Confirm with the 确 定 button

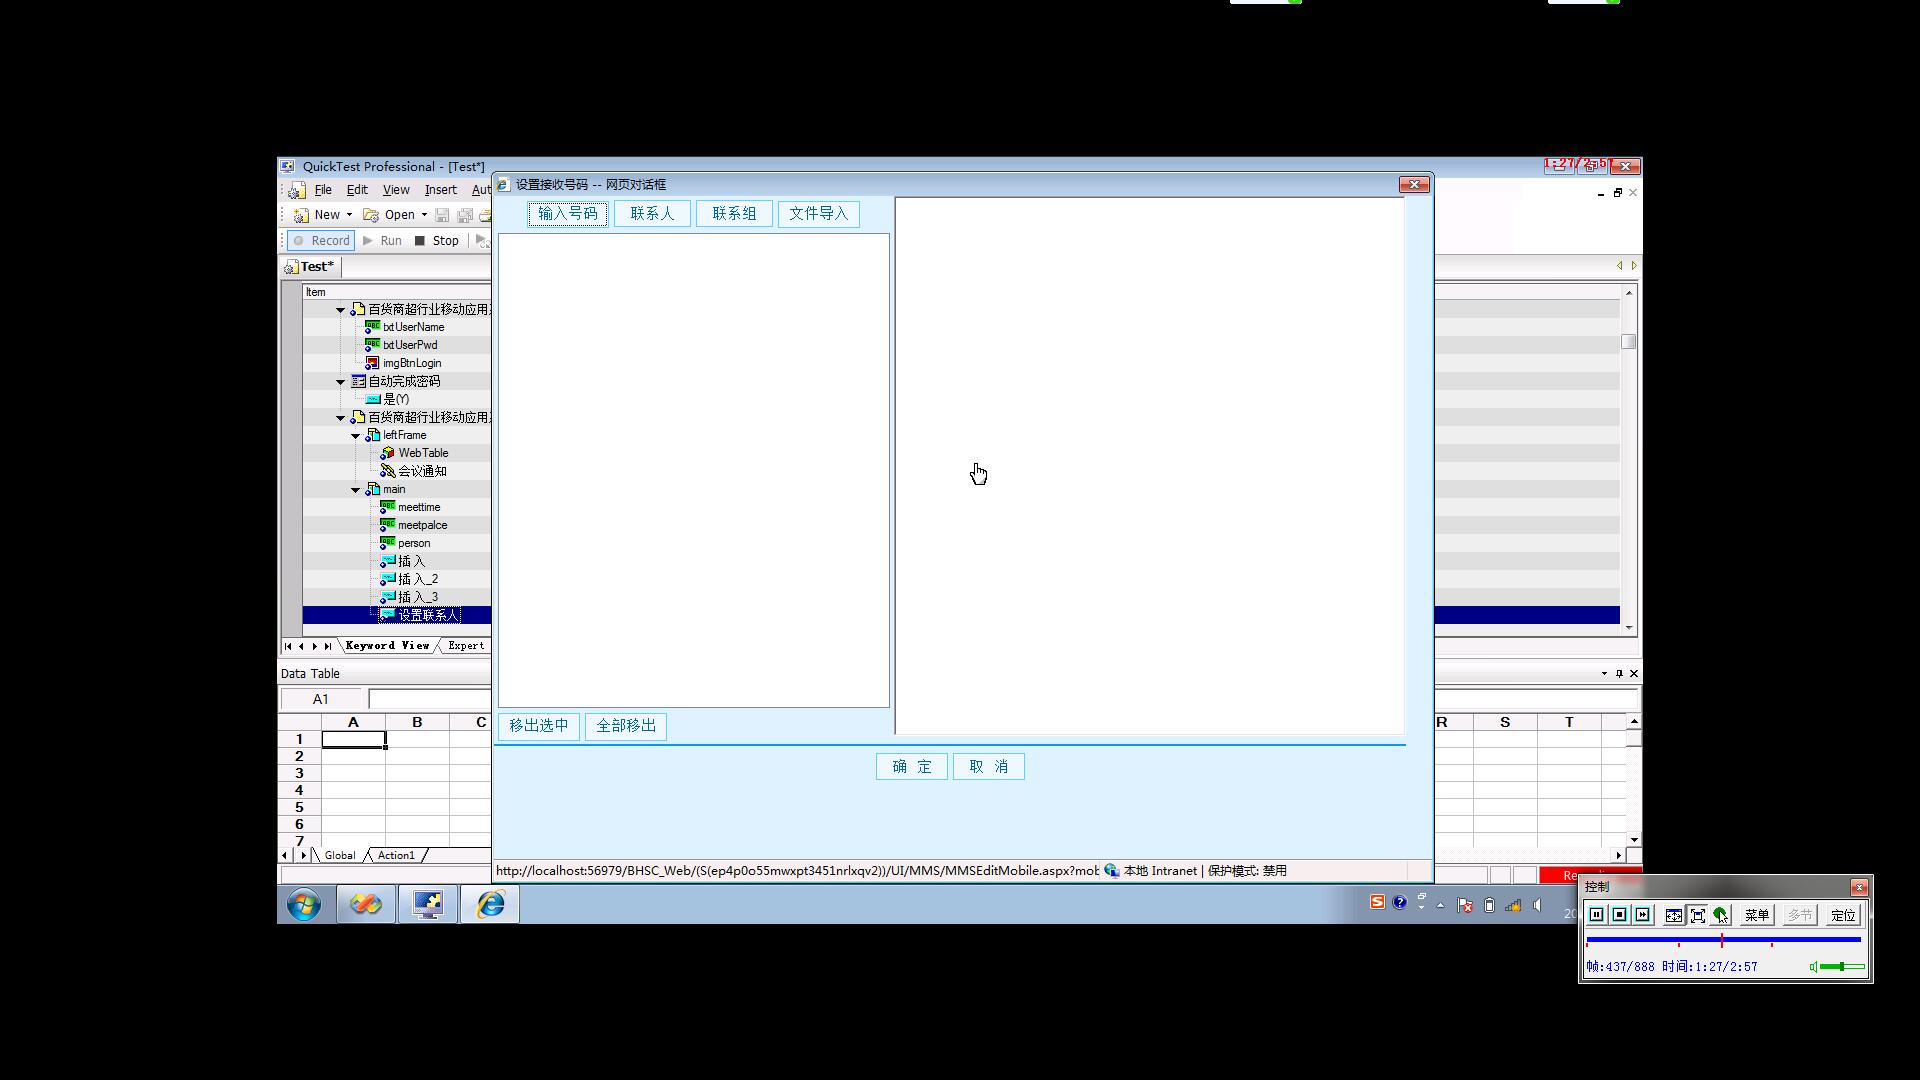912,767
